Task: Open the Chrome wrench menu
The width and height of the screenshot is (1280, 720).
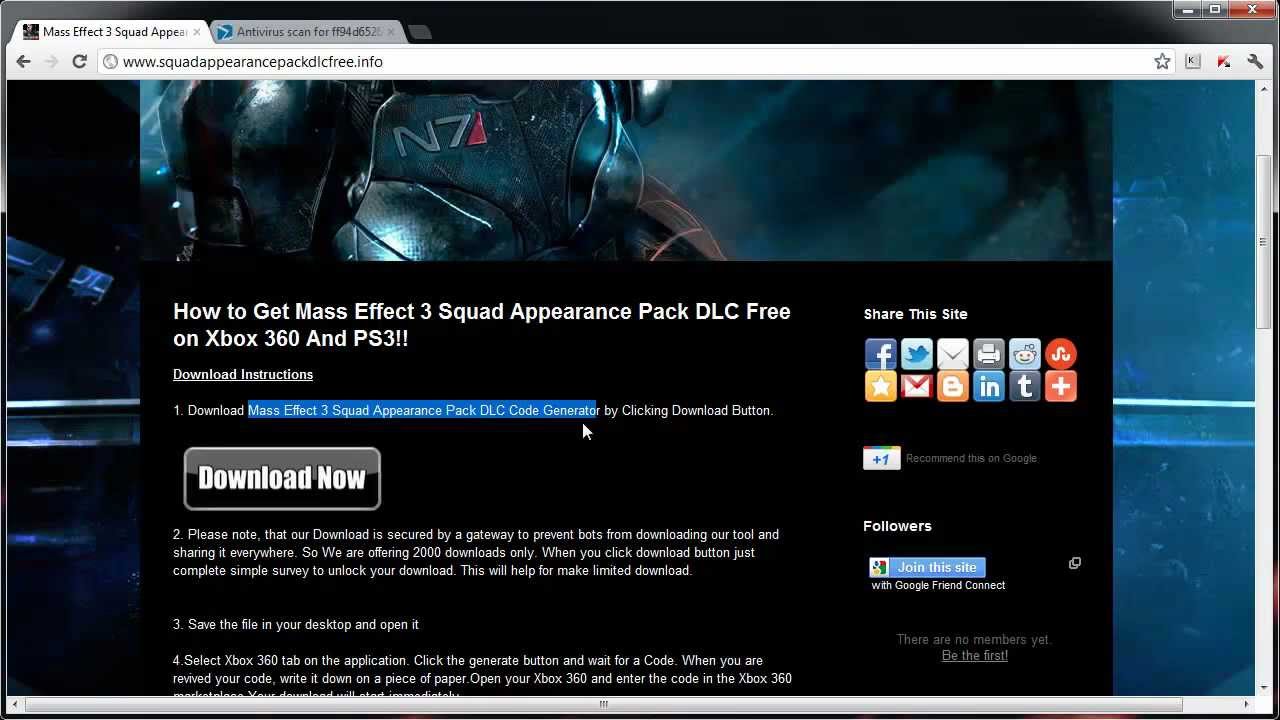Action: pos(1256,62)
